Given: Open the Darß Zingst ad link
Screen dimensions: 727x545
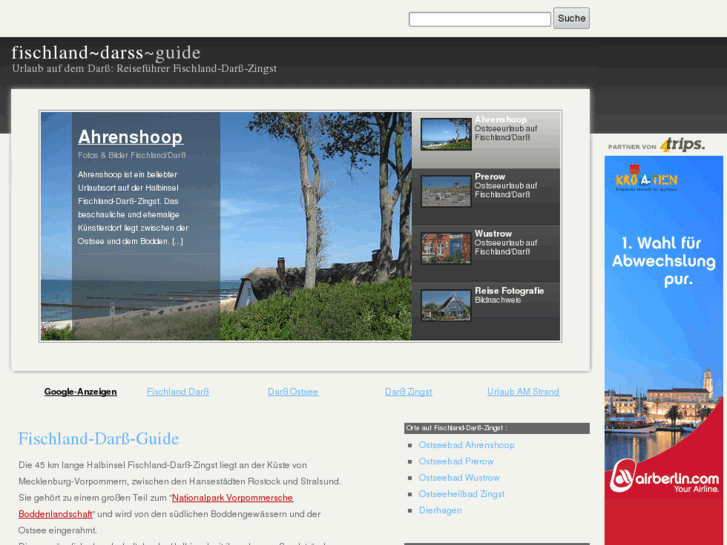Looking at the screenshot, I should (x=408, y=391).
